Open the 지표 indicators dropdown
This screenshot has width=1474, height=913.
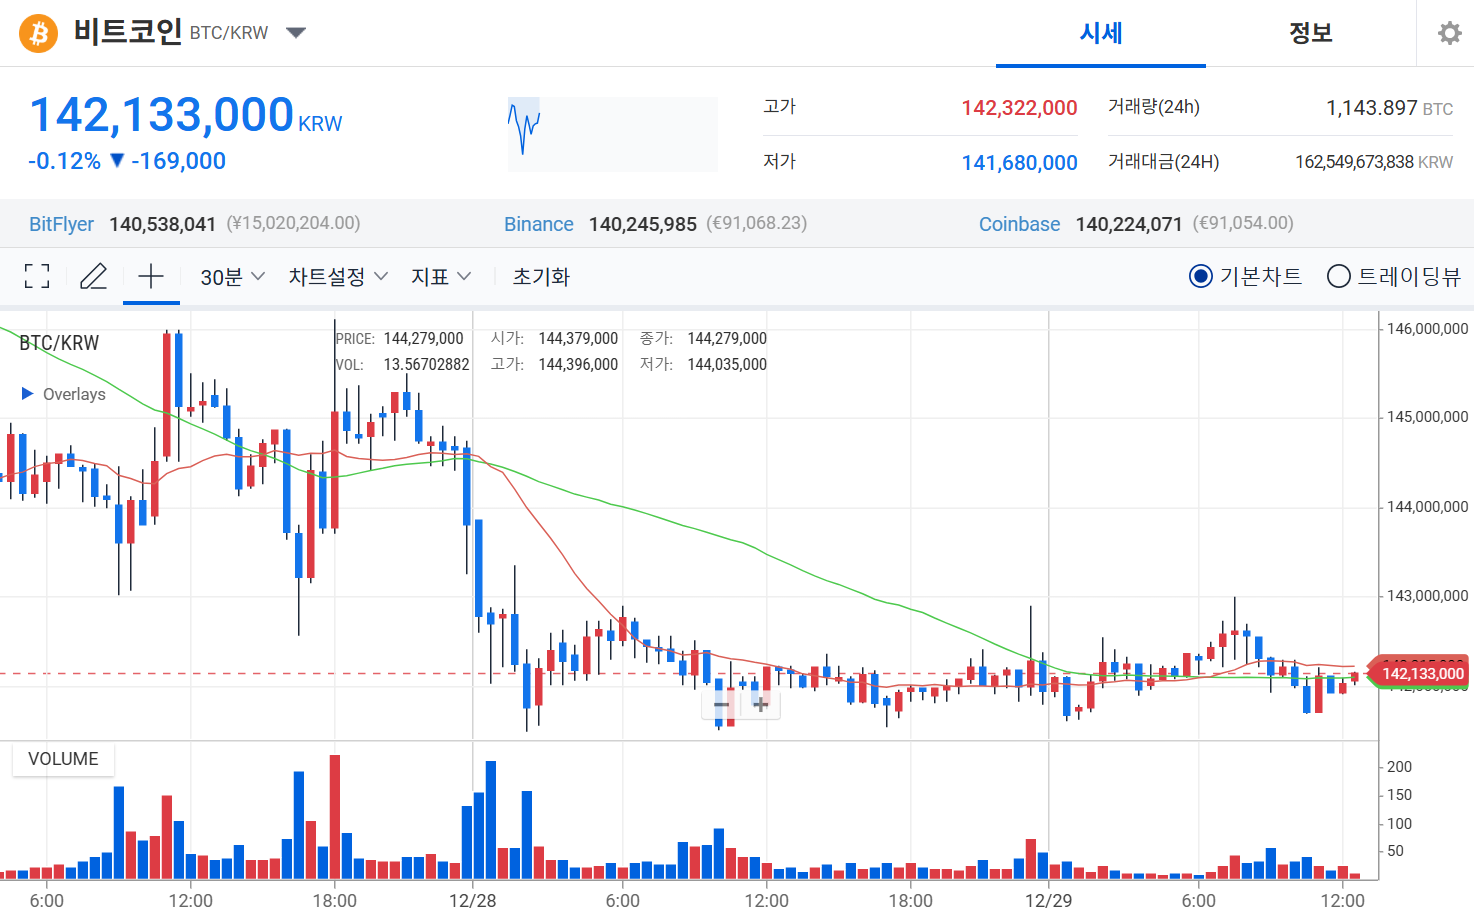click(x=440, y=276)
